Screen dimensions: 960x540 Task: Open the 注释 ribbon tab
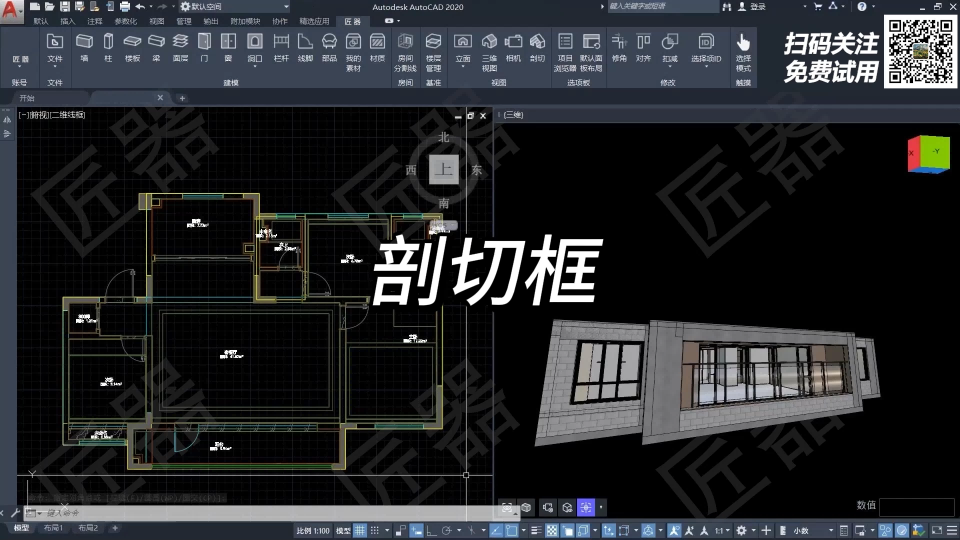pos(94,21)
